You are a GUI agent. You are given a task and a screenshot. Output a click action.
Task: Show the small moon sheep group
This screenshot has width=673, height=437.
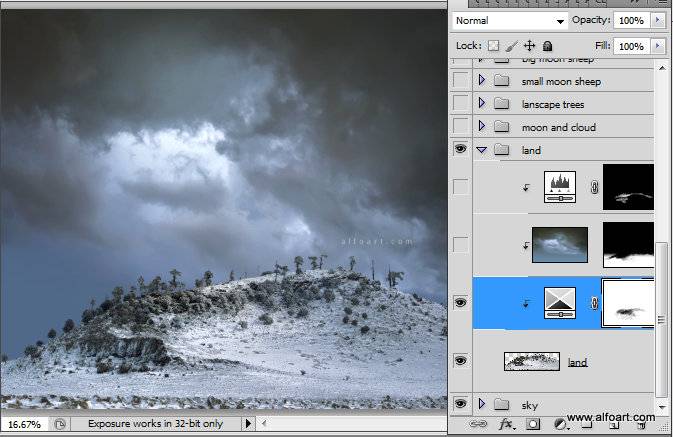pyautogui.click(x=460, y=80)
